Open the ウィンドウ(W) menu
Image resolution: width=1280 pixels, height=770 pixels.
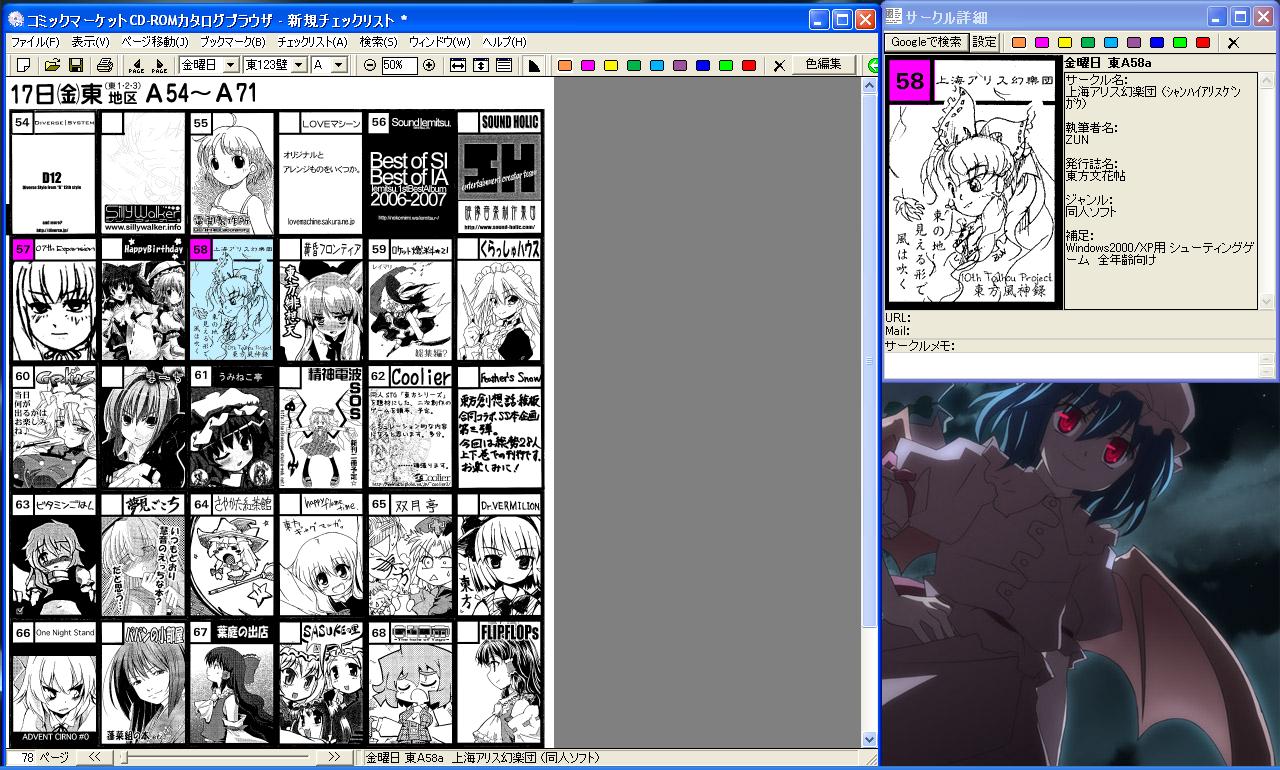coord(439,42)
